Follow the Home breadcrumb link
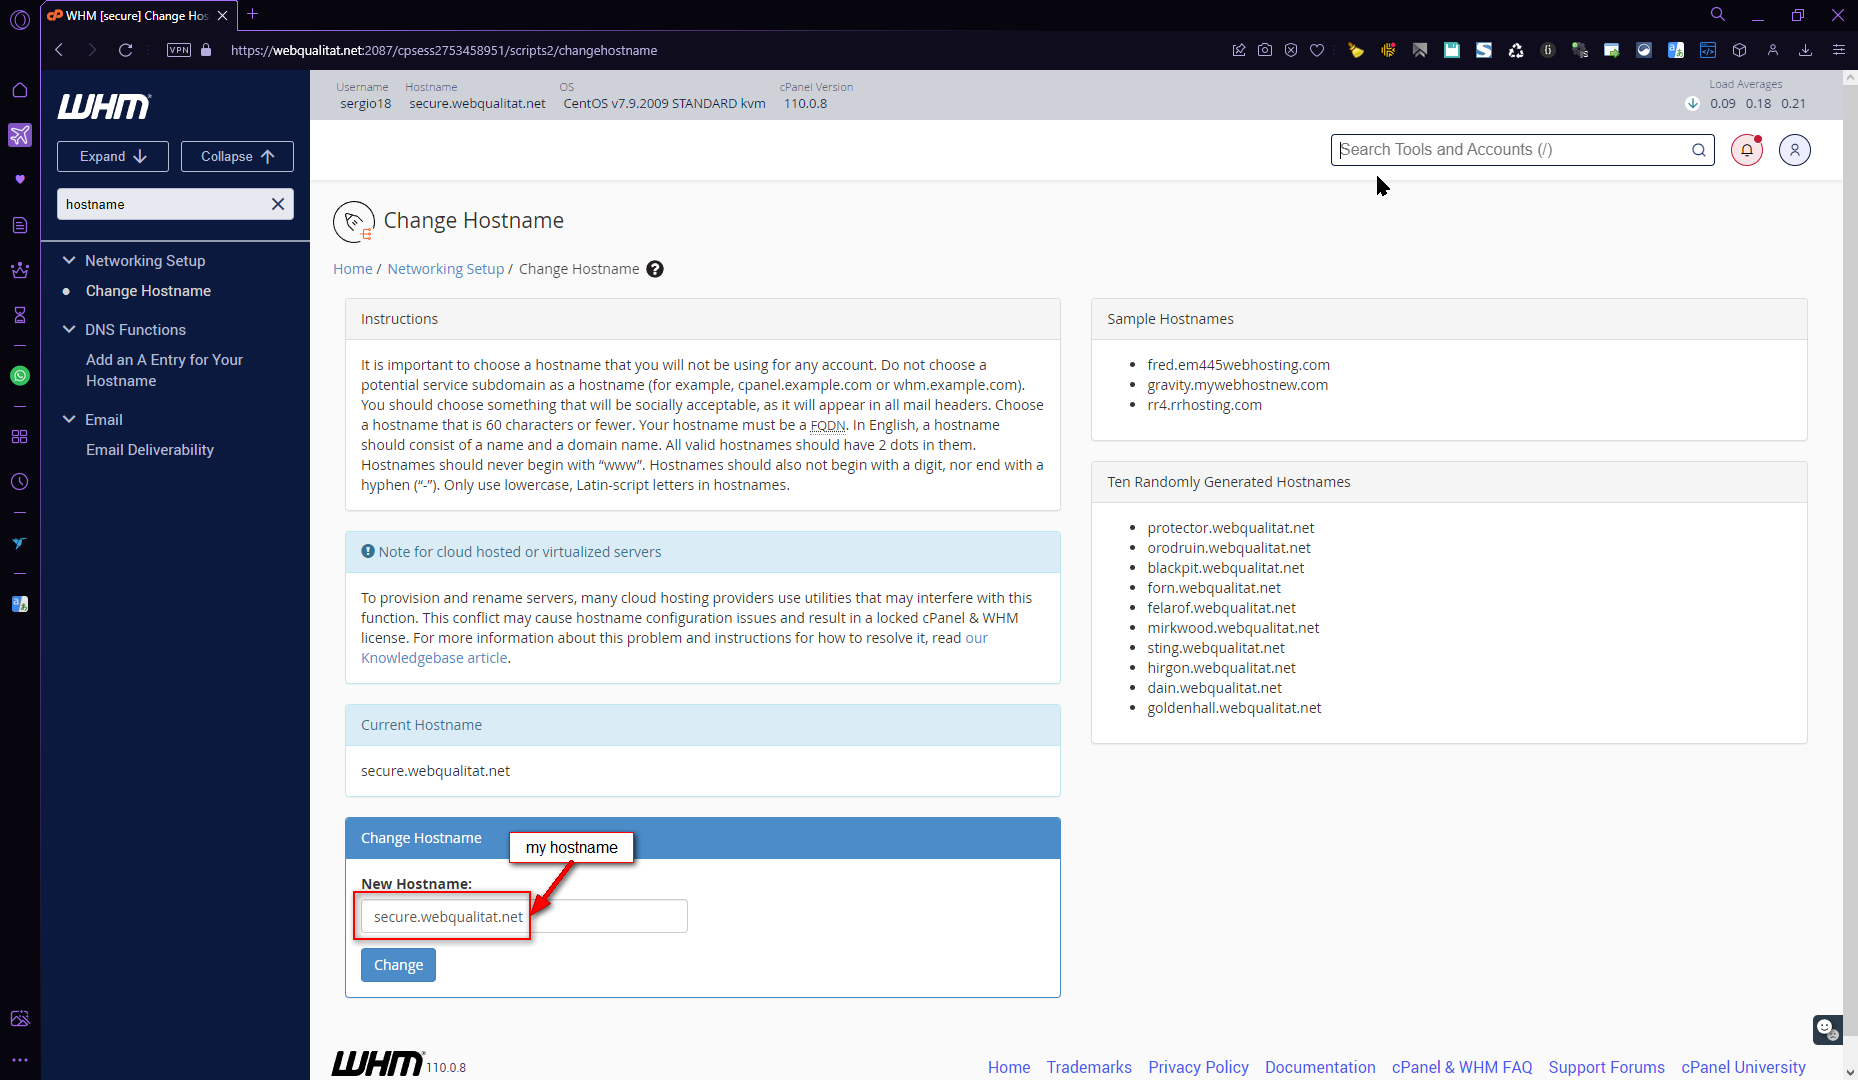1858x1080 pixels. click(352, 269)
